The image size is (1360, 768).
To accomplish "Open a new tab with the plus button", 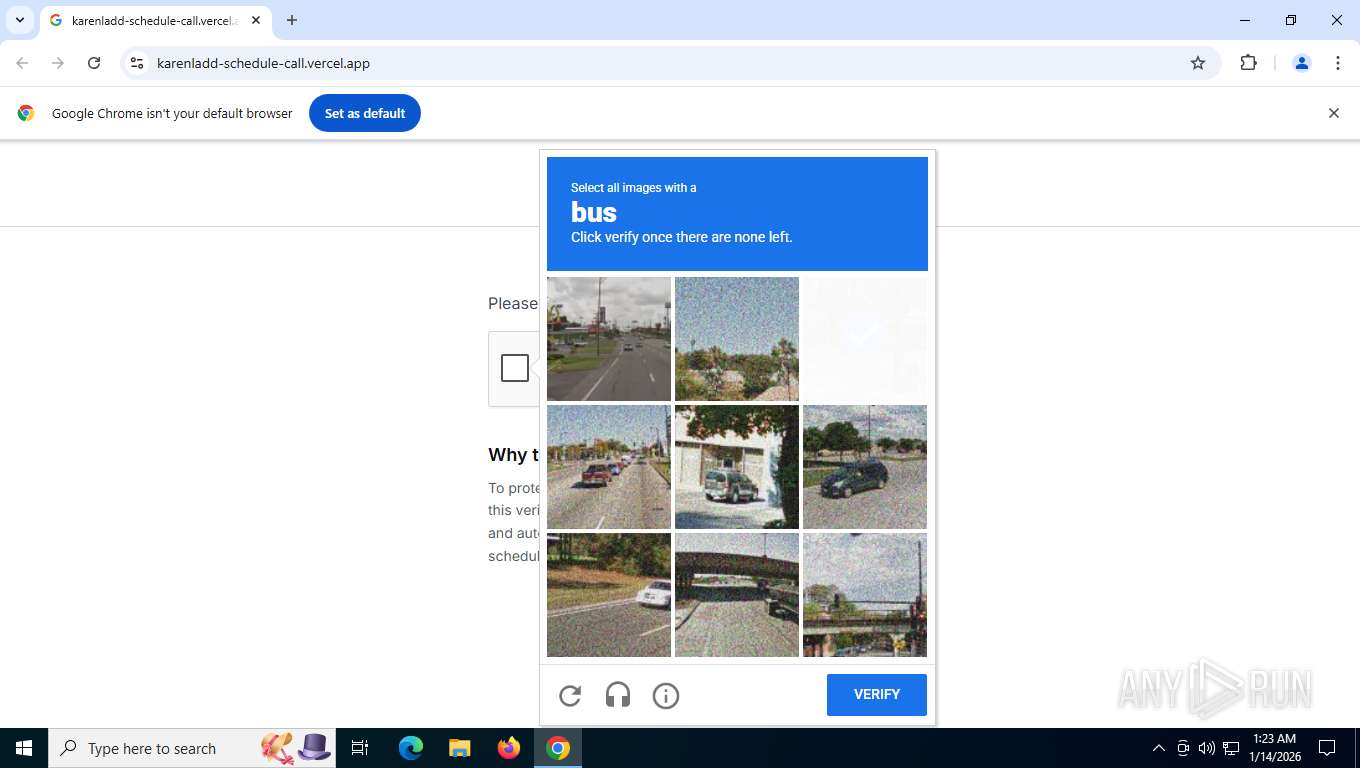I will pos(292,20).
